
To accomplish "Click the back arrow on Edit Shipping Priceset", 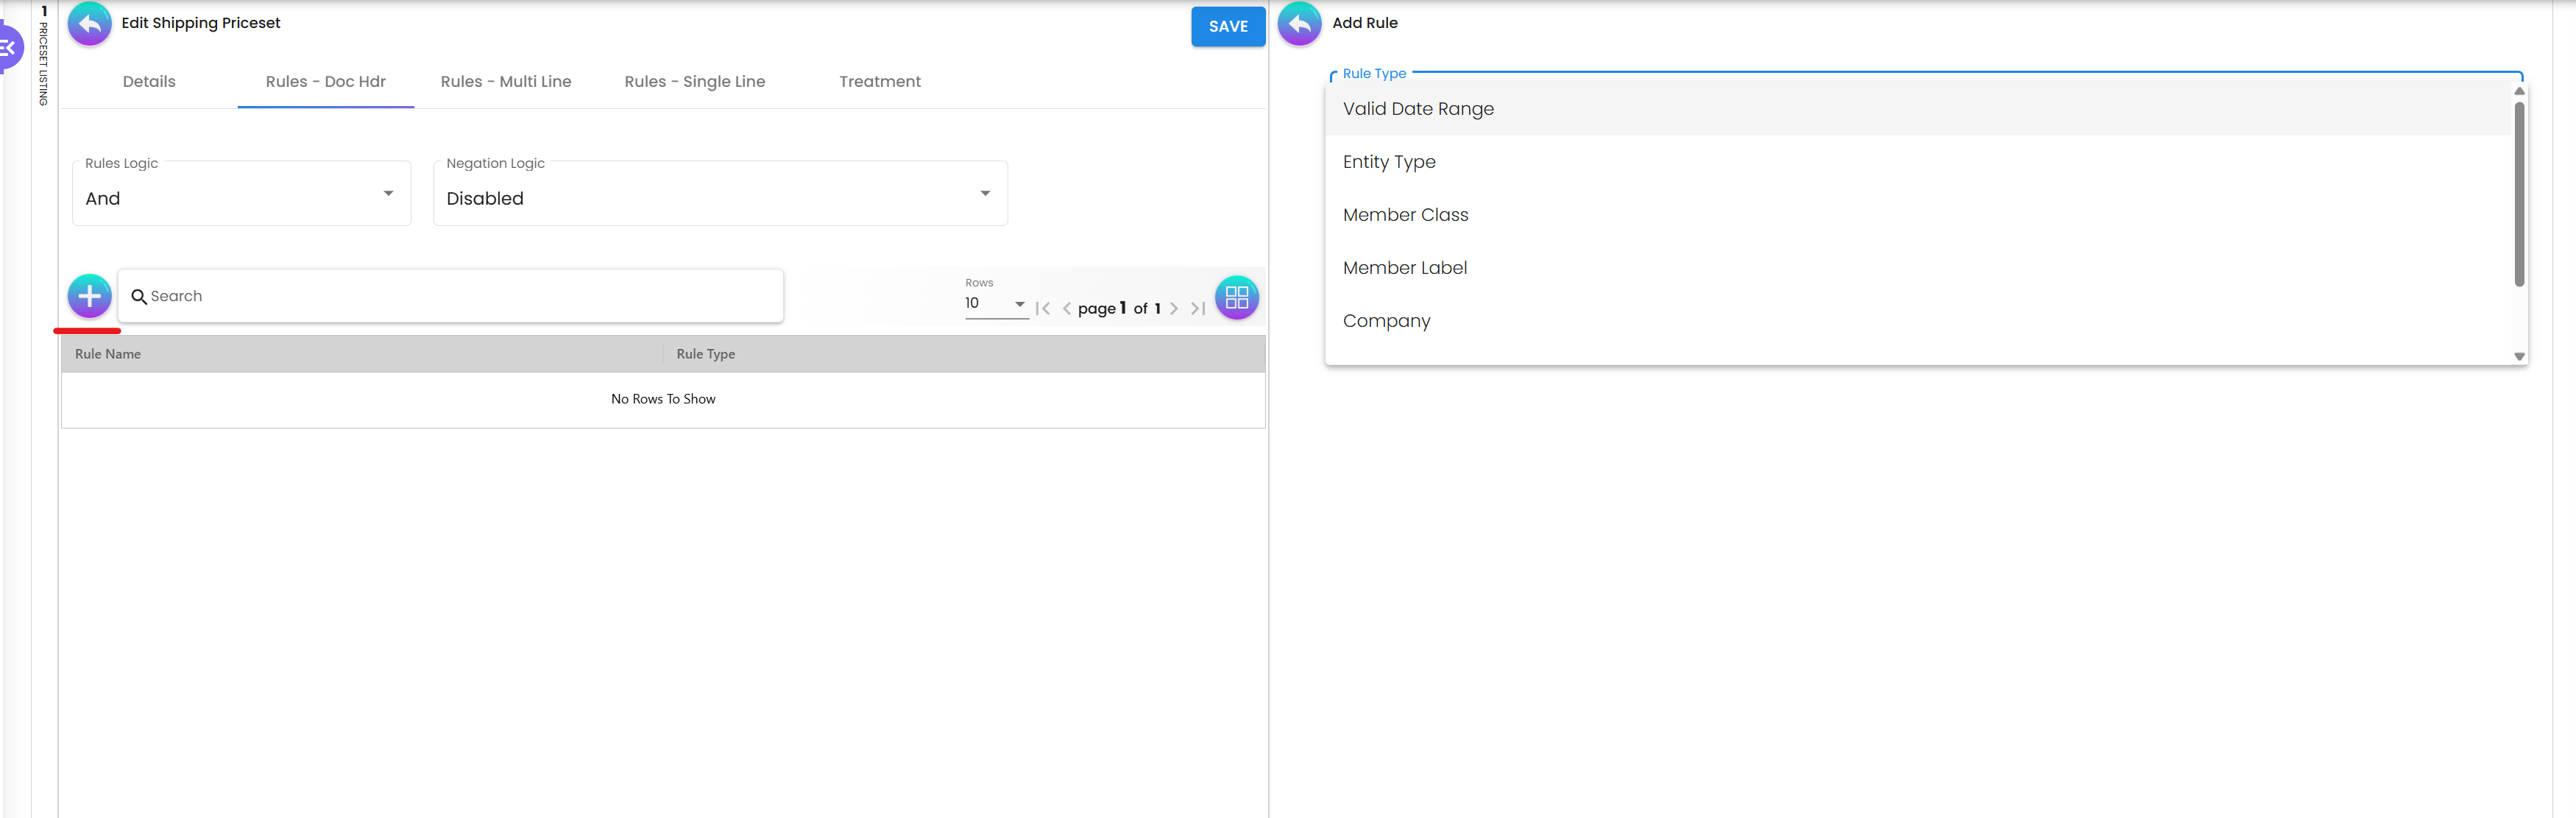I will tap(89, 24).
